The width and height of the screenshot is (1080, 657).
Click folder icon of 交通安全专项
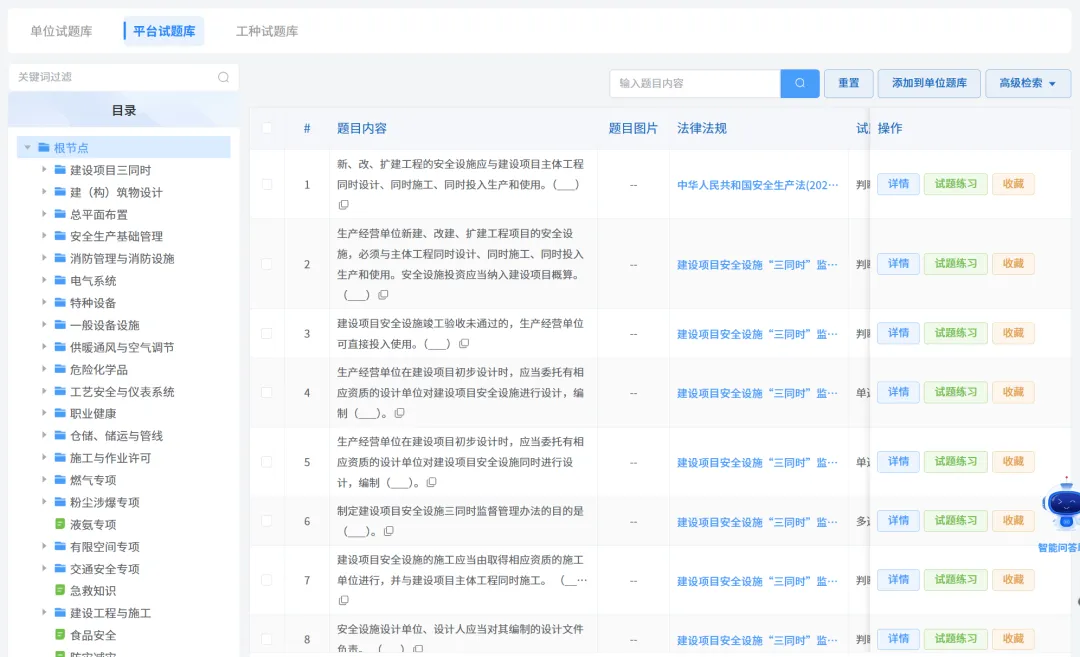pyautogui.click(x=60, y=568)
